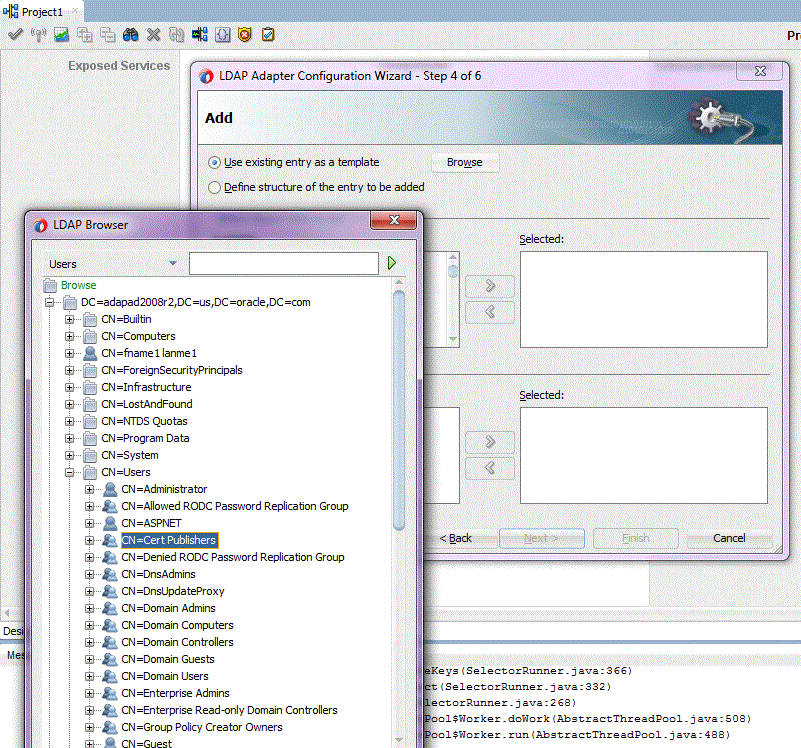Screen dimensions: 801x748
Task: Select CN=Domain Admins in the tree
Action: (x=168, y=608)
